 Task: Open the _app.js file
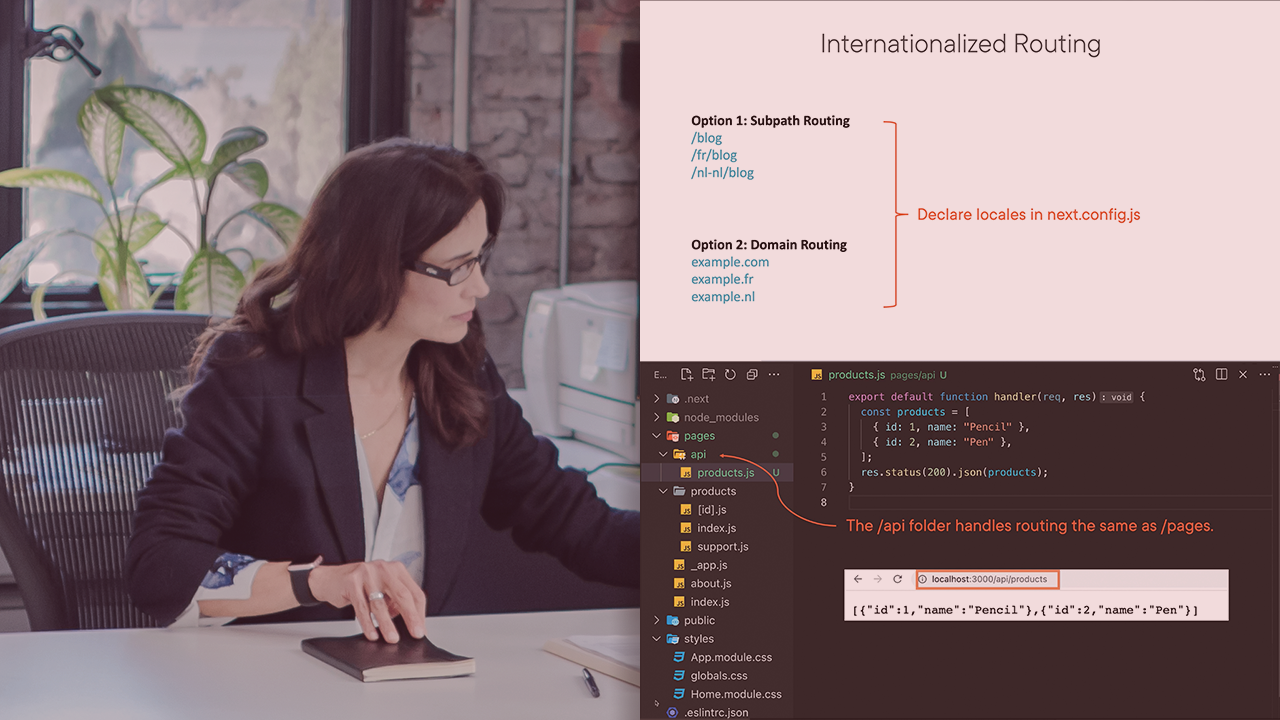click(708, 565)
